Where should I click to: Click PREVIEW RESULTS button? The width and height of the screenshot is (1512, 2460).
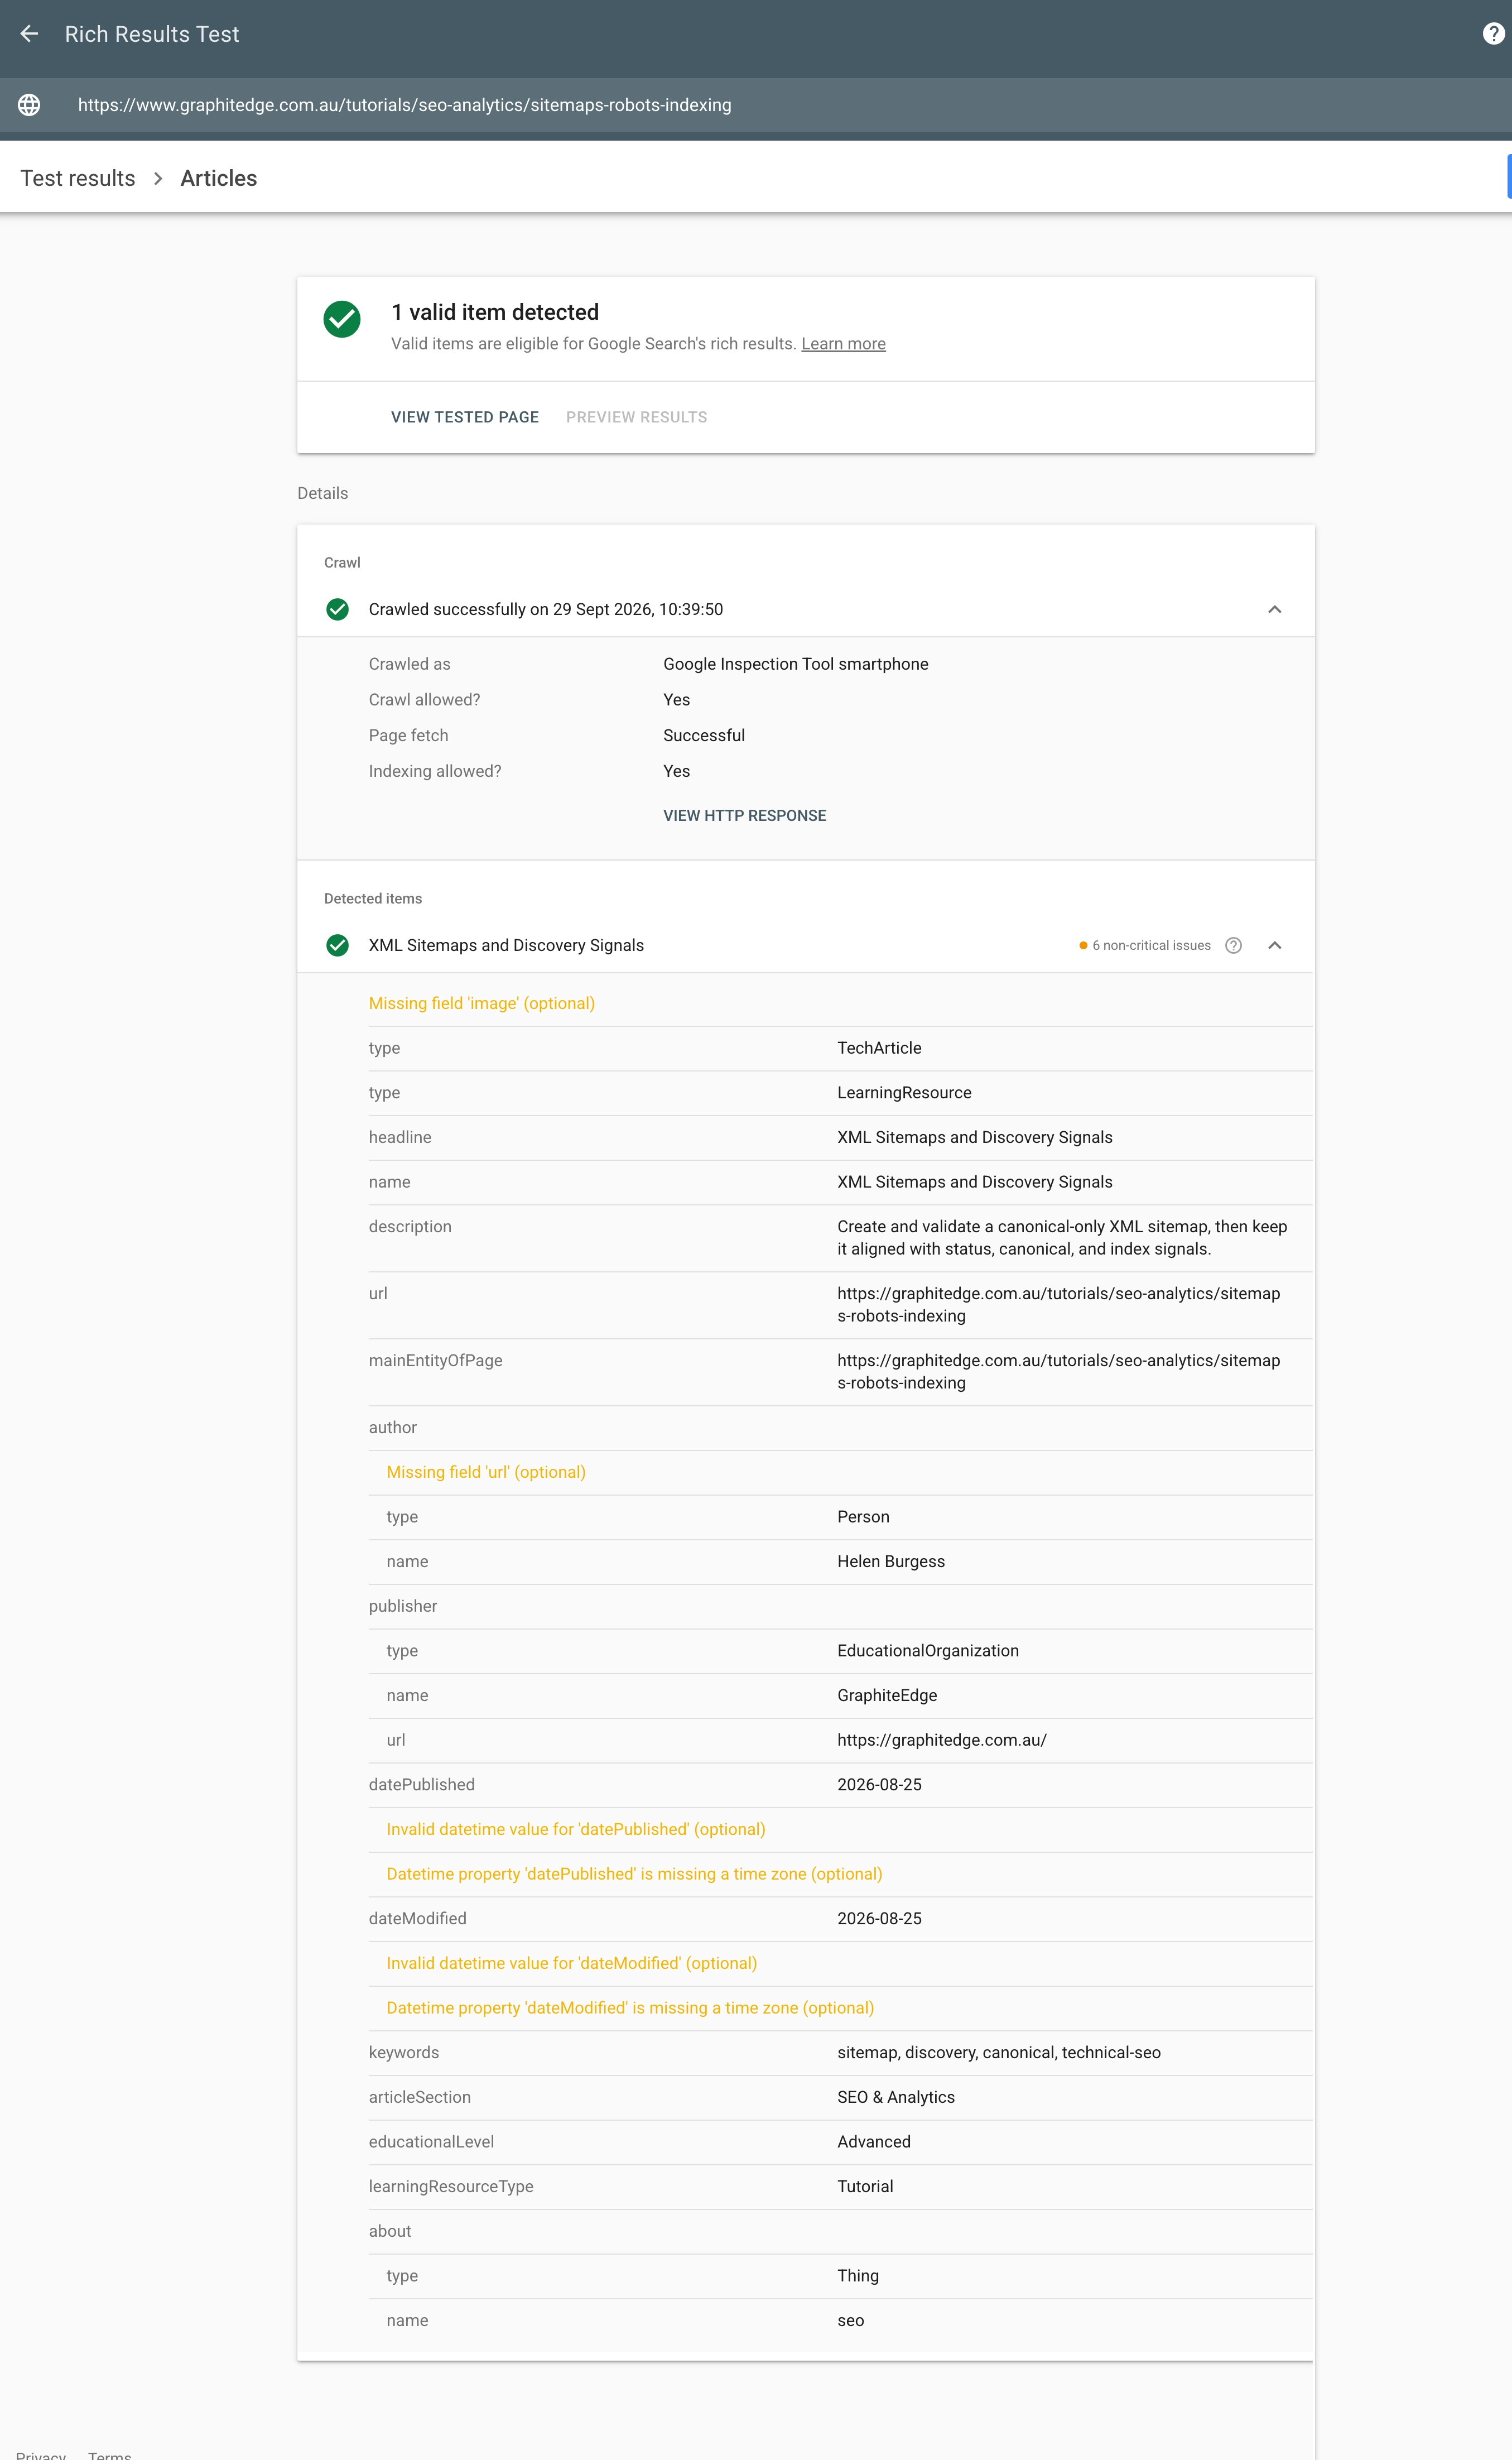[636, 417]
